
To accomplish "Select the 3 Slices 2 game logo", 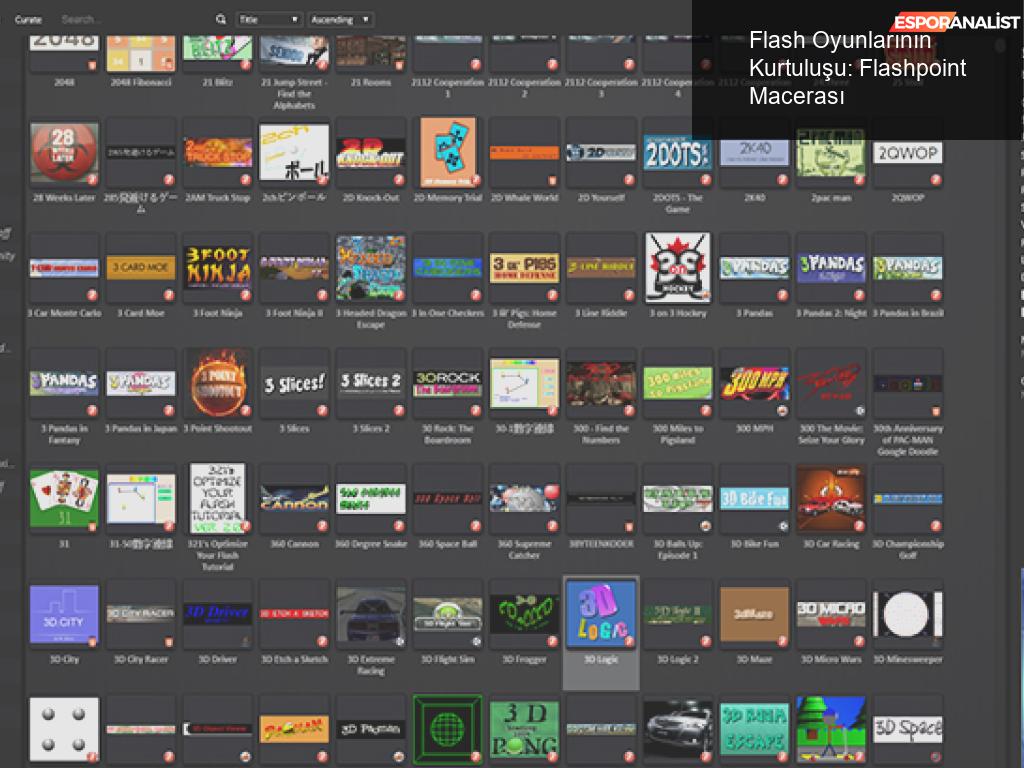I will pos(371,383).
